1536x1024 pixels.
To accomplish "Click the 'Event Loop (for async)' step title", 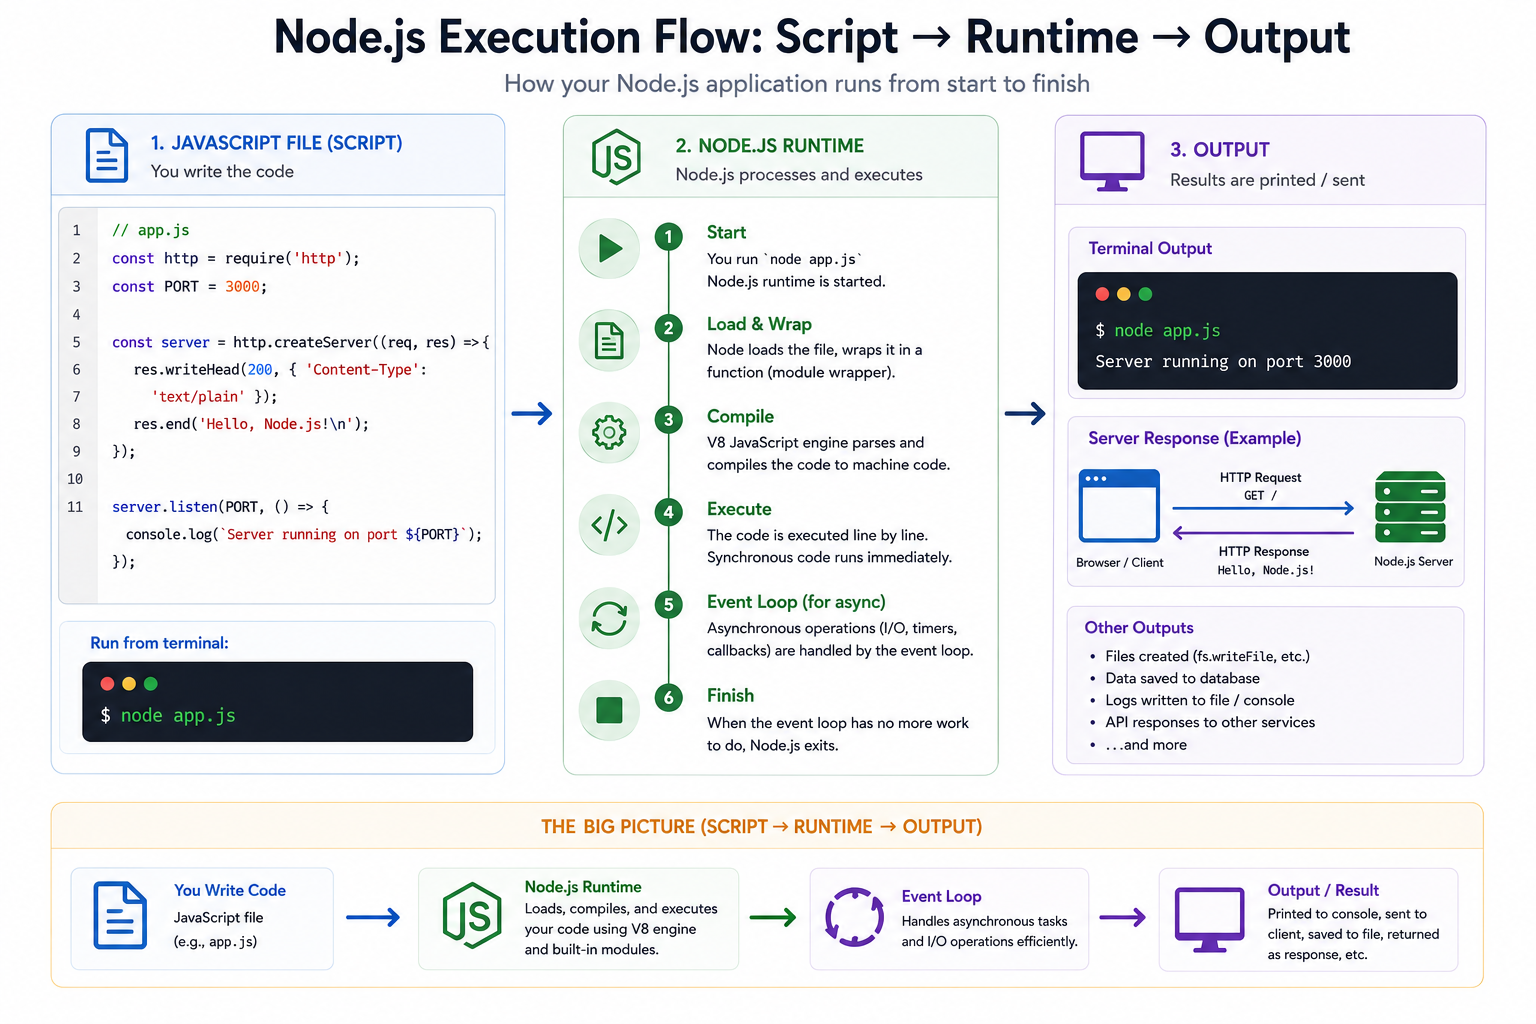I will point(796,602).
